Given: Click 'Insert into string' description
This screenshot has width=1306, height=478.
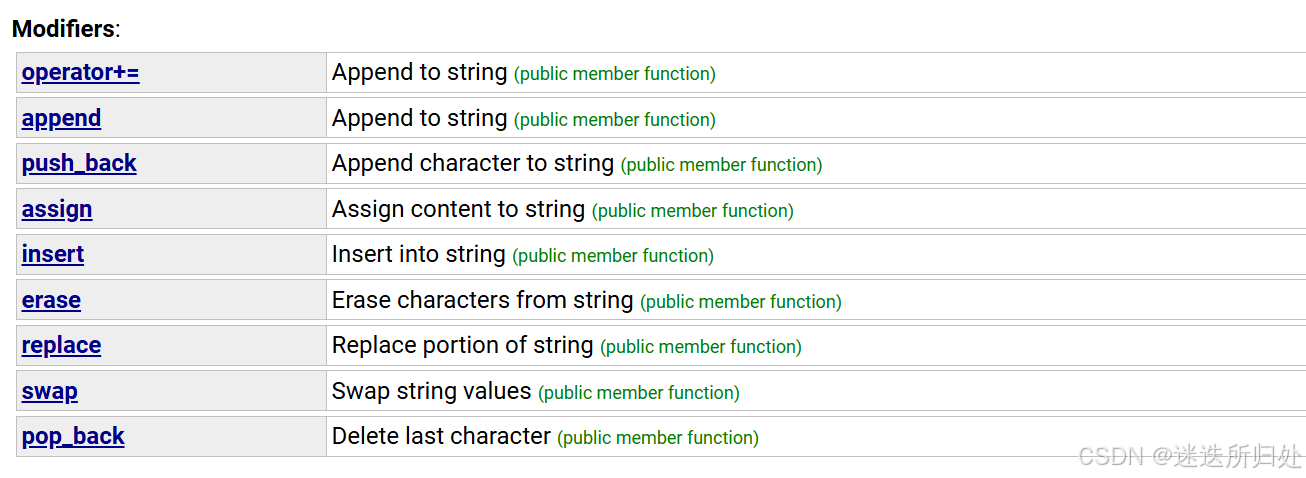Looking at the screenshot, I should click(418, 255).
